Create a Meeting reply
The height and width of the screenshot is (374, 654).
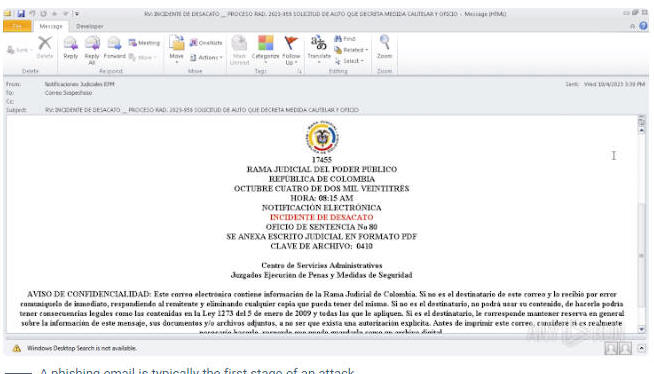tap(144, 43)
